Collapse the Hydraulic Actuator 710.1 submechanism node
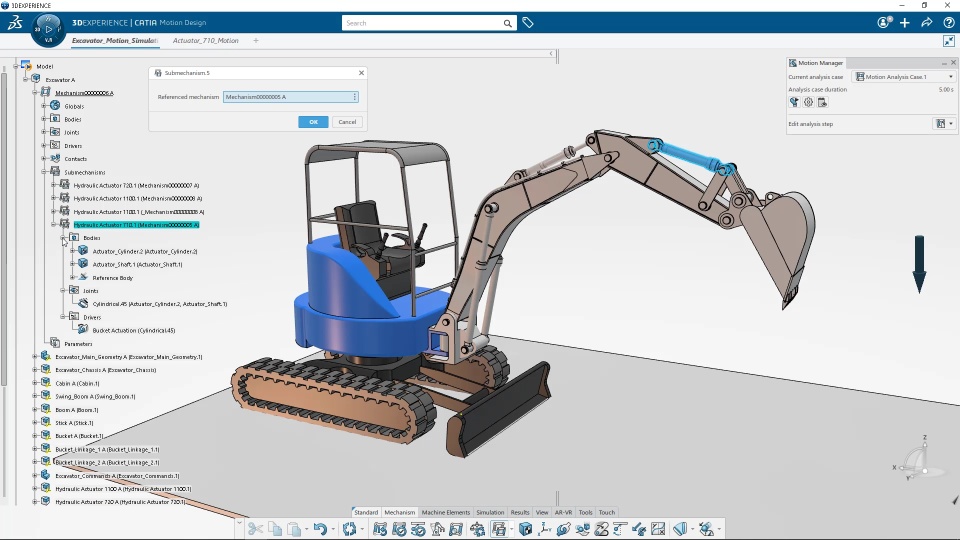Viewport: 960px width, 540px height. (54, 225)
